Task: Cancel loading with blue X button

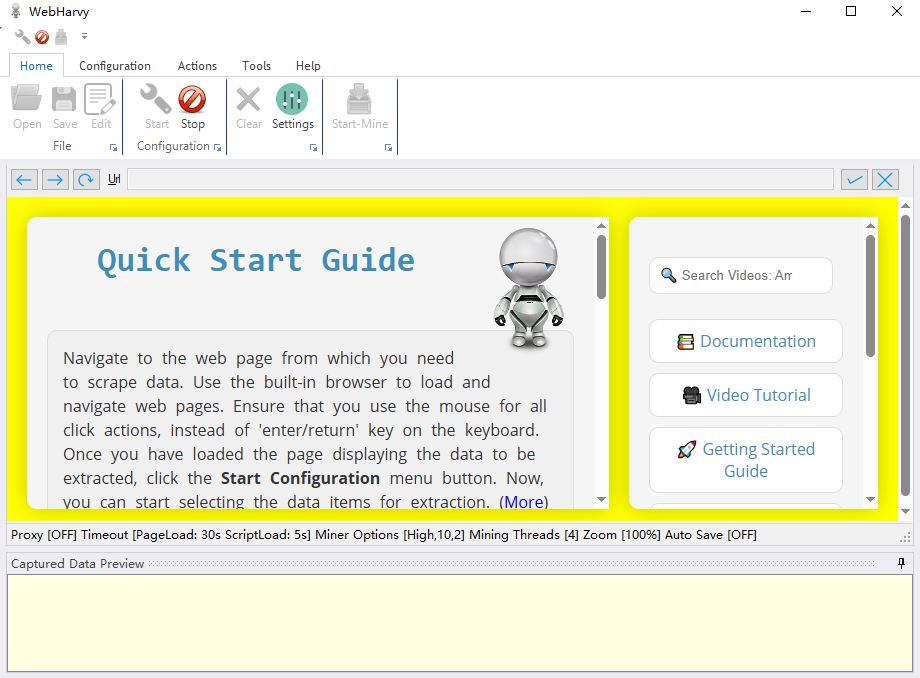Action: pos(885,179)
